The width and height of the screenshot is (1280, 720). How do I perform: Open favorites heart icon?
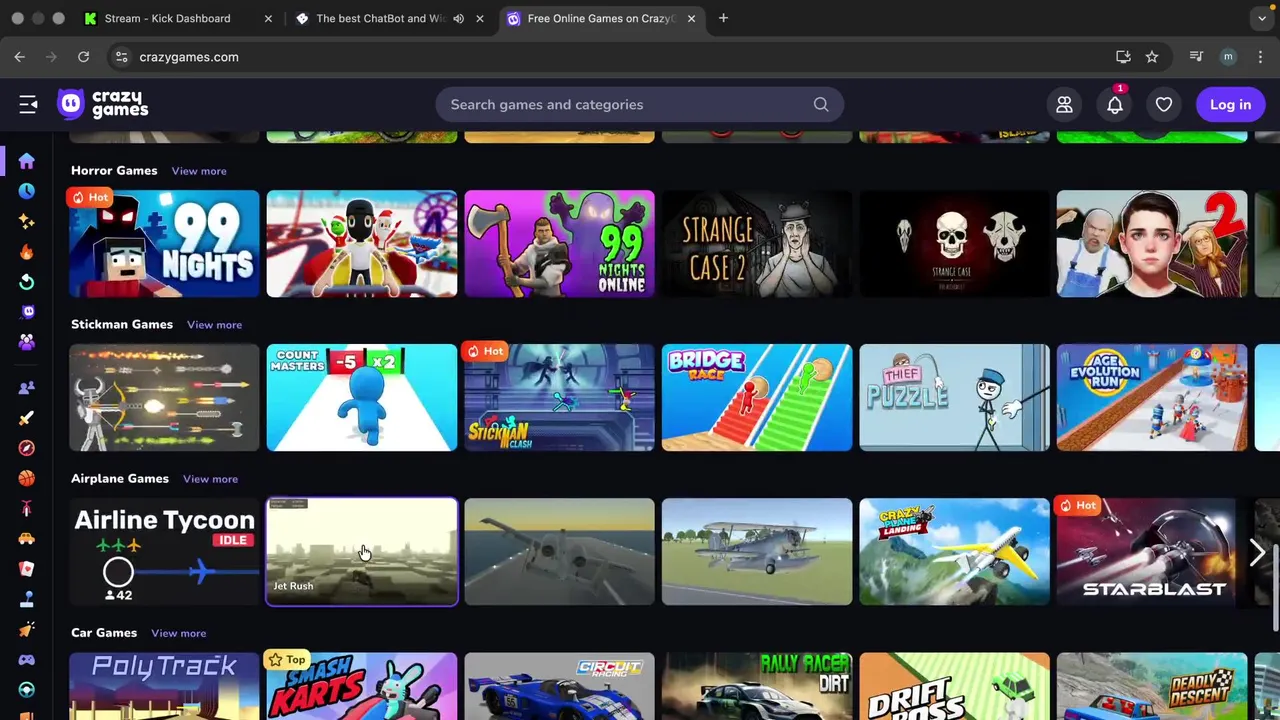(x=1164, y=104)
